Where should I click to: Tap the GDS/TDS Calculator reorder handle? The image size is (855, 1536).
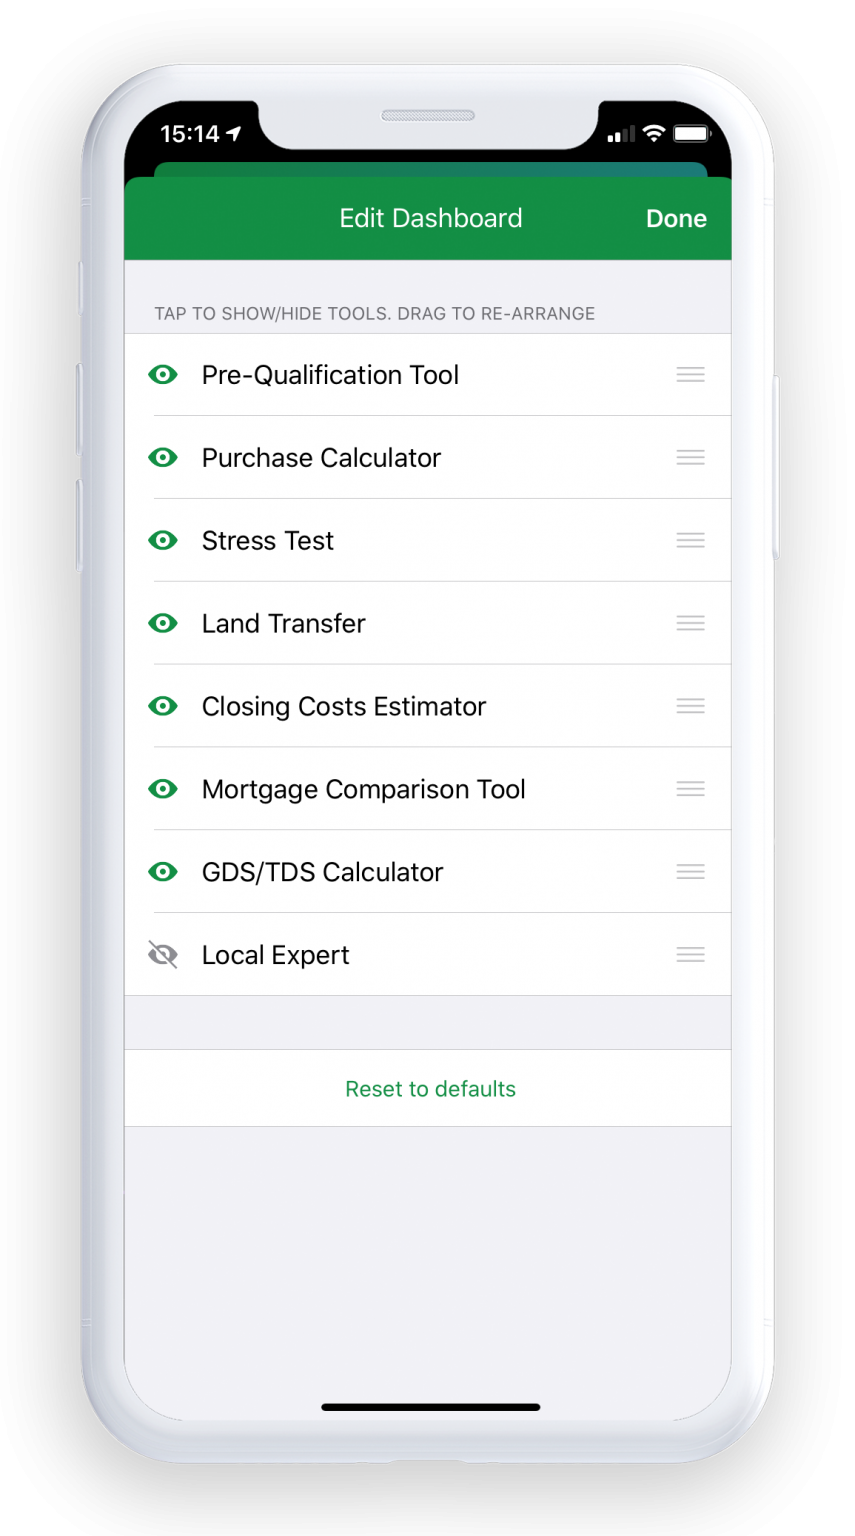point(690,873)
